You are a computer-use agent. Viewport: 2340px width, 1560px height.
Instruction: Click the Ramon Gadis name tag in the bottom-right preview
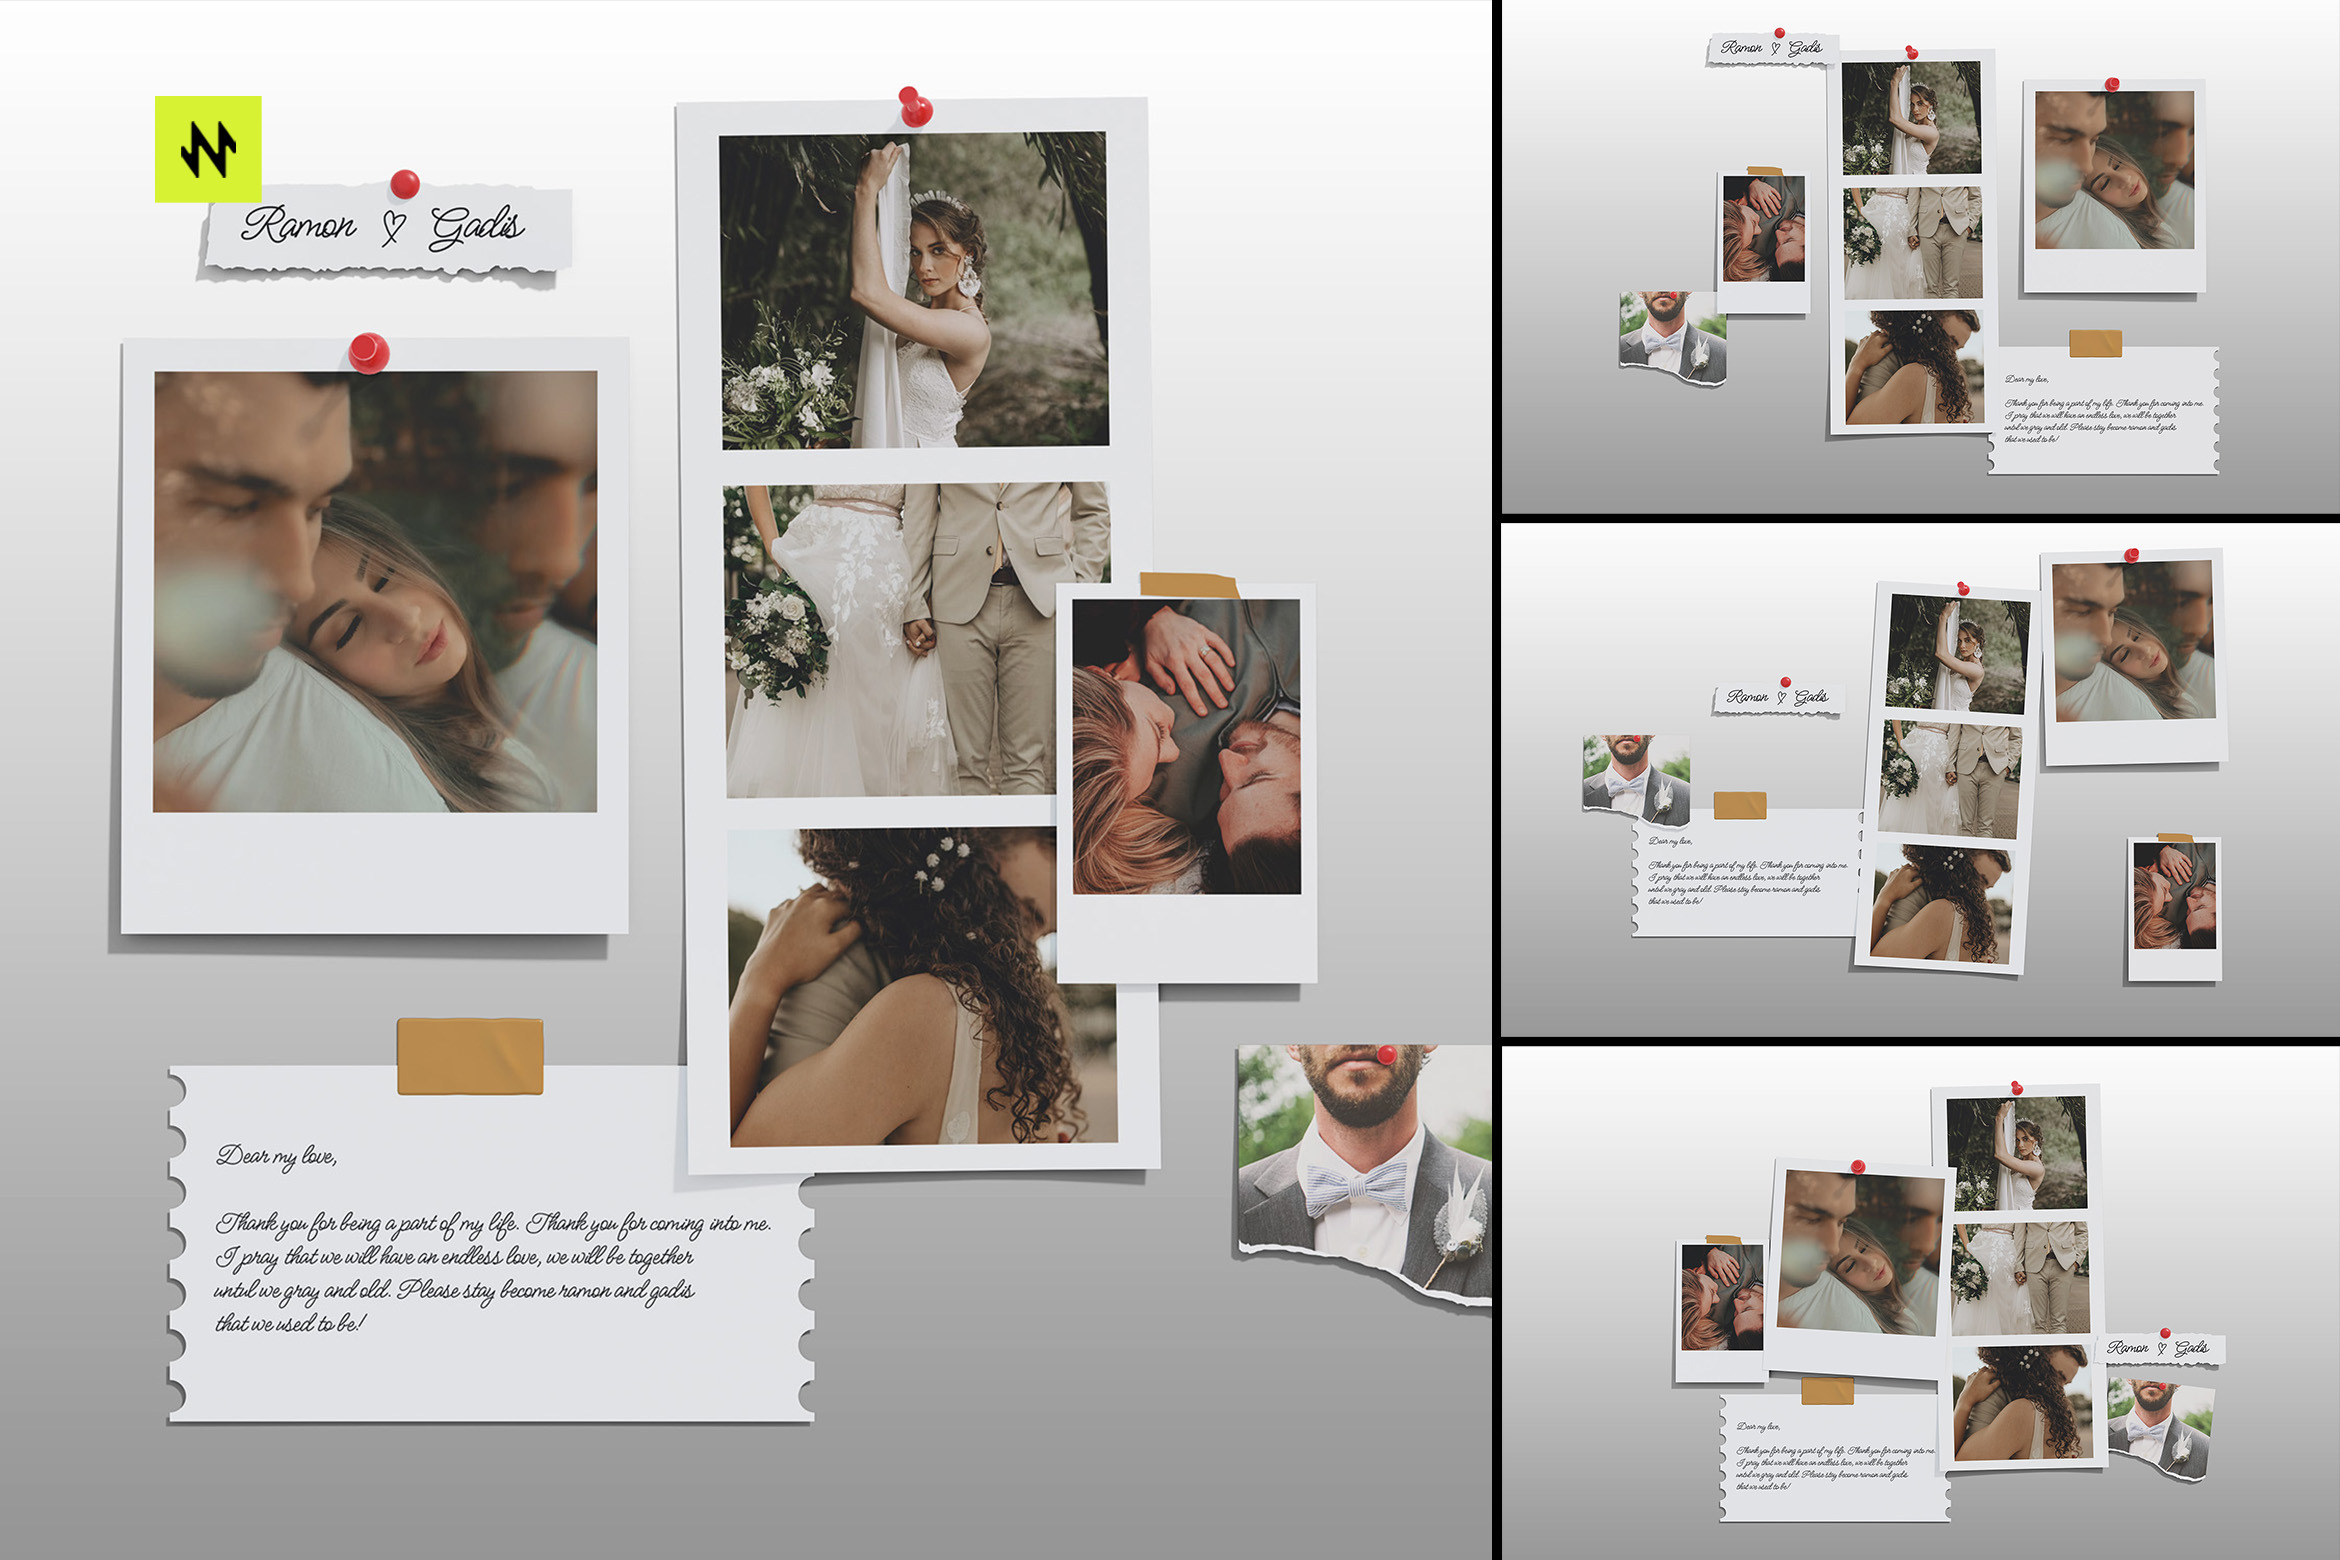[2159, 1348]
